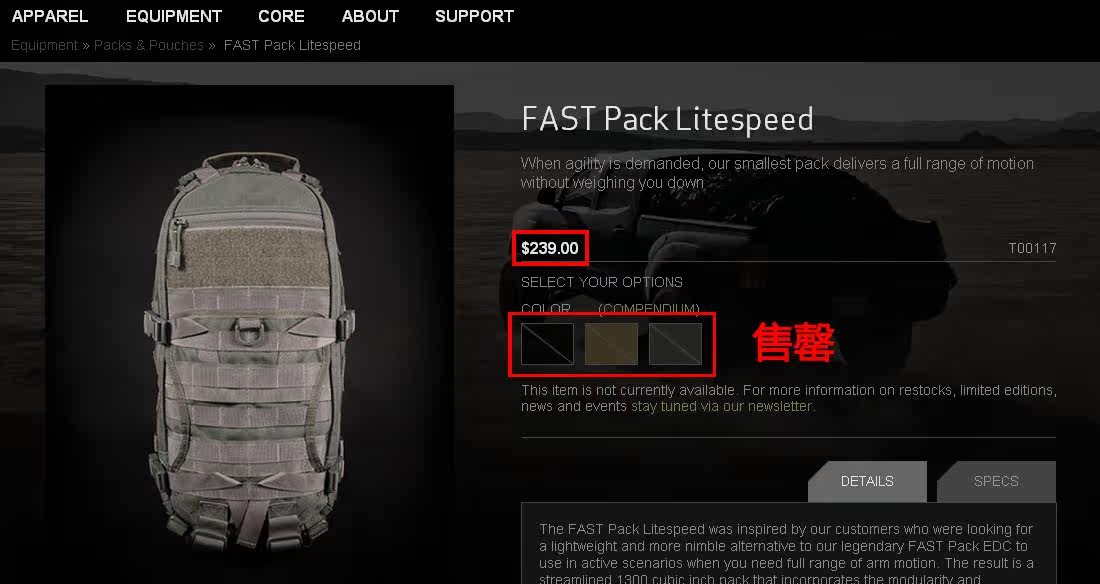This screenshot has width=1100, height=584.
Task: Click the T00117 product code
Action: point(1032,248)
